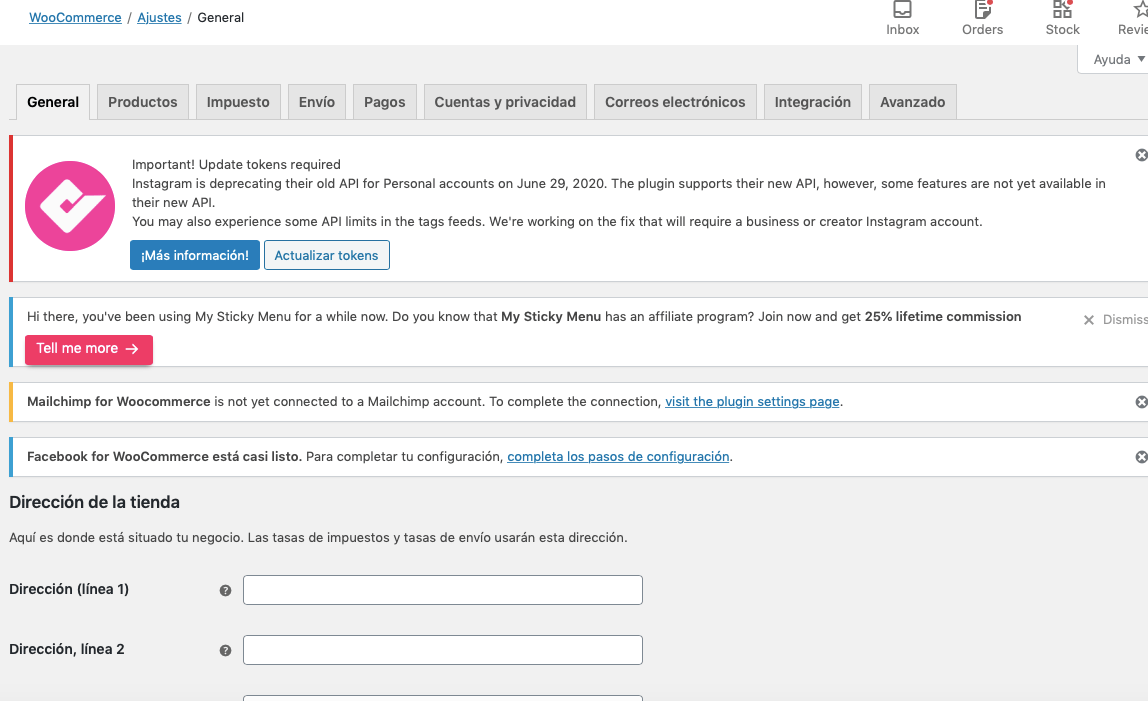Go to WooCommerce breadcrumb link

click(75, 18)
